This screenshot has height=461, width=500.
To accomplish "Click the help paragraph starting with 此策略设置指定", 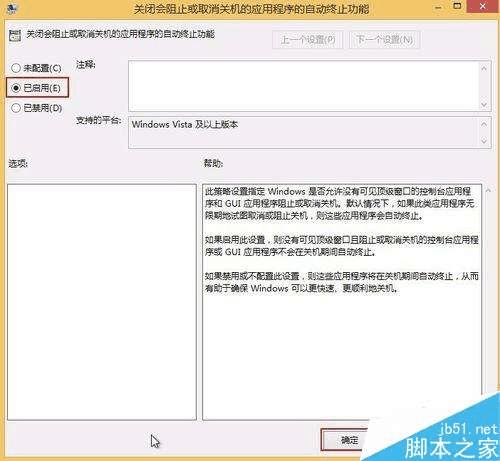I will 339,203.
